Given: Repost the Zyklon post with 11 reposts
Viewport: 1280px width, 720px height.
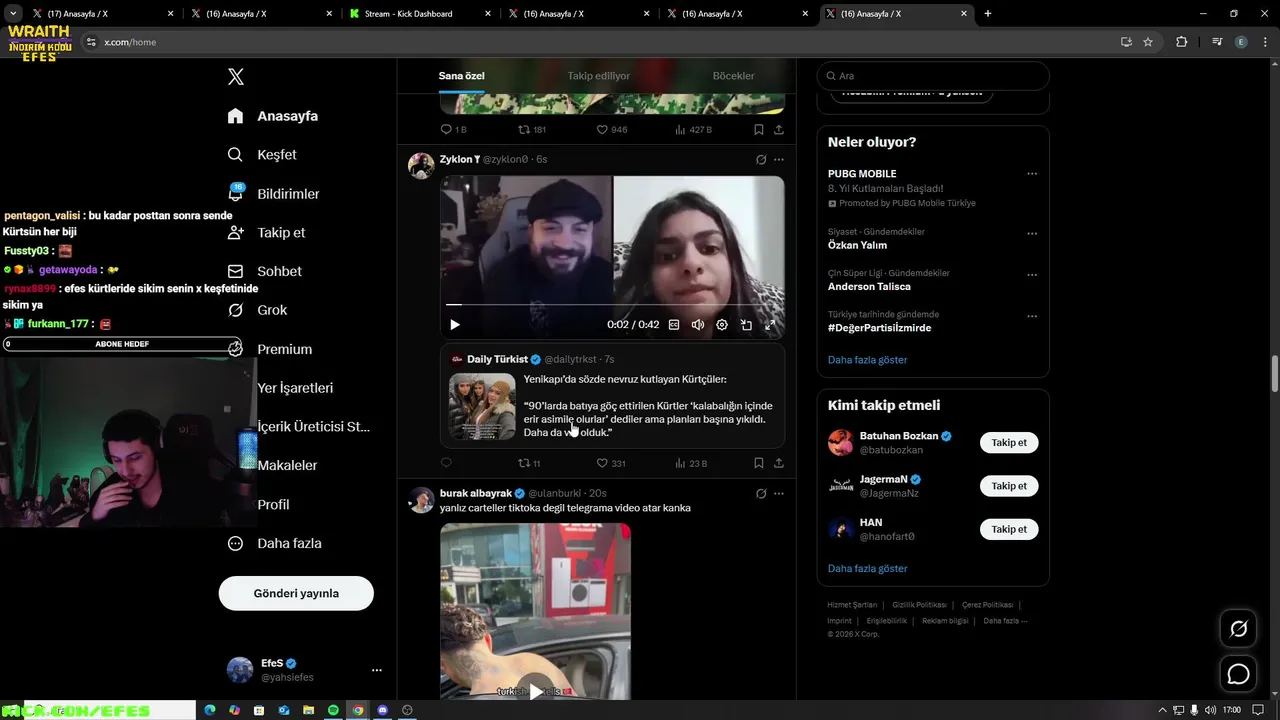Looking at the screenshot, I should [x=529, y=463].
